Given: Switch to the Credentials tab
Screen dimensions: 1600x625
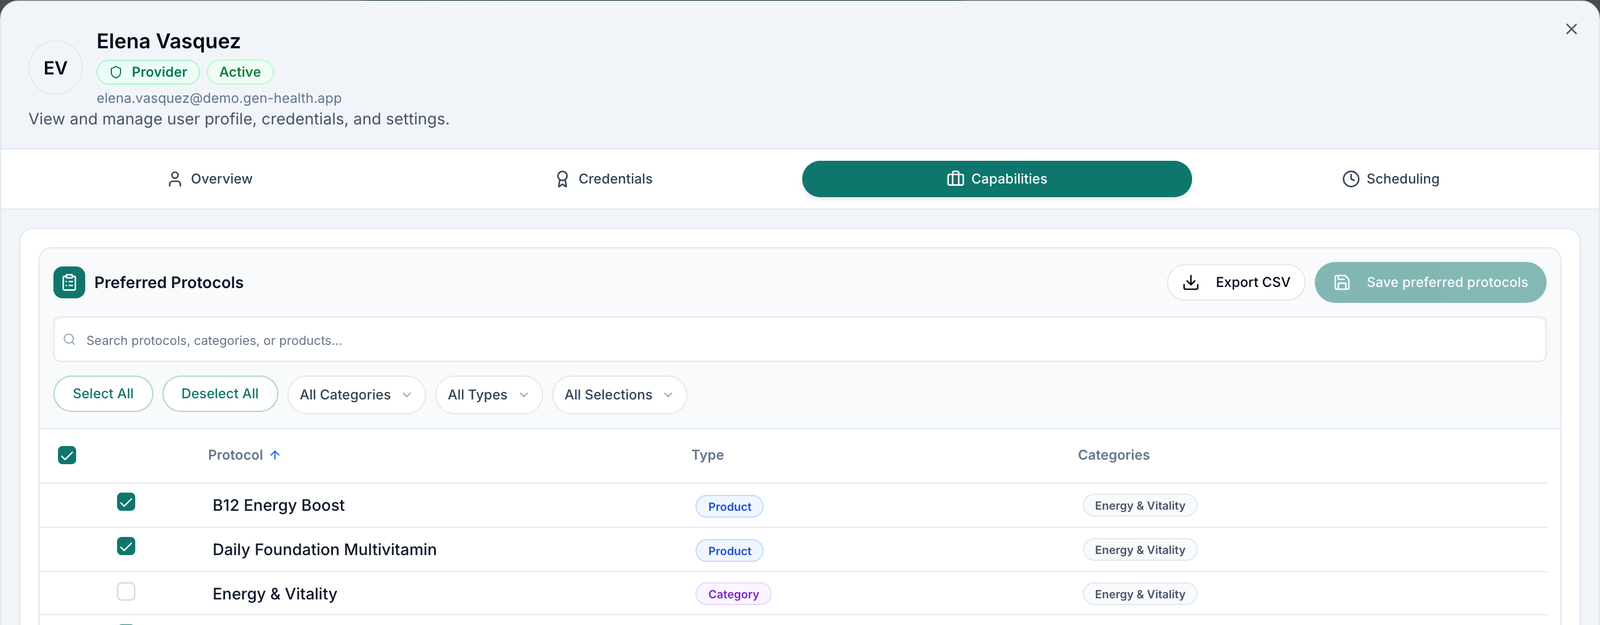Looking at the screenshot, I should pyautogui.click(x=604, y=179).
